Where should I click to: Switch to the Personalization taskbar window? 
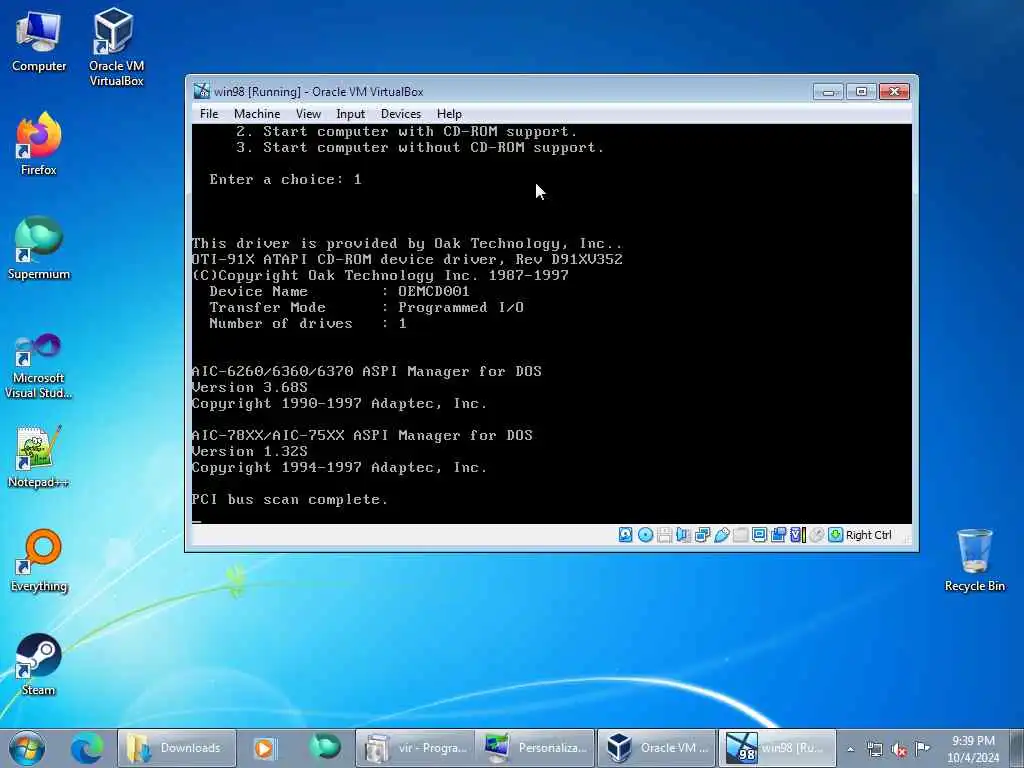(x=534, y=748)
